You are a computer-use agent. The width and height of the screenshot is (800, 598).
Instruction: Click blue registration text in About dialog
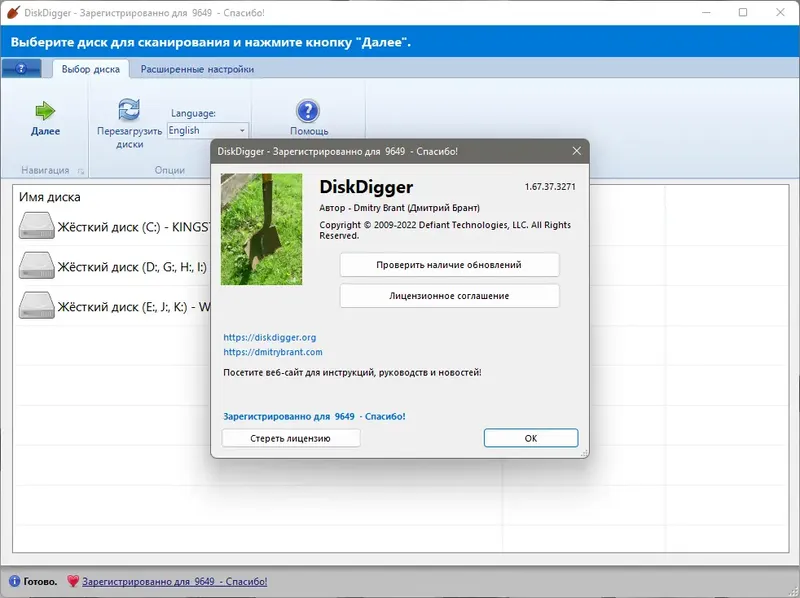coord(314,416)
